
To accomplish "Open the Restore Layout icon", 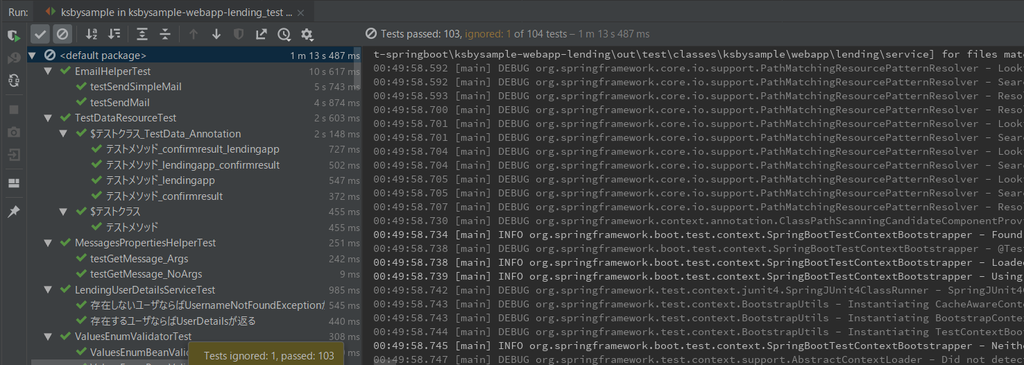I will tap(13, 183).
